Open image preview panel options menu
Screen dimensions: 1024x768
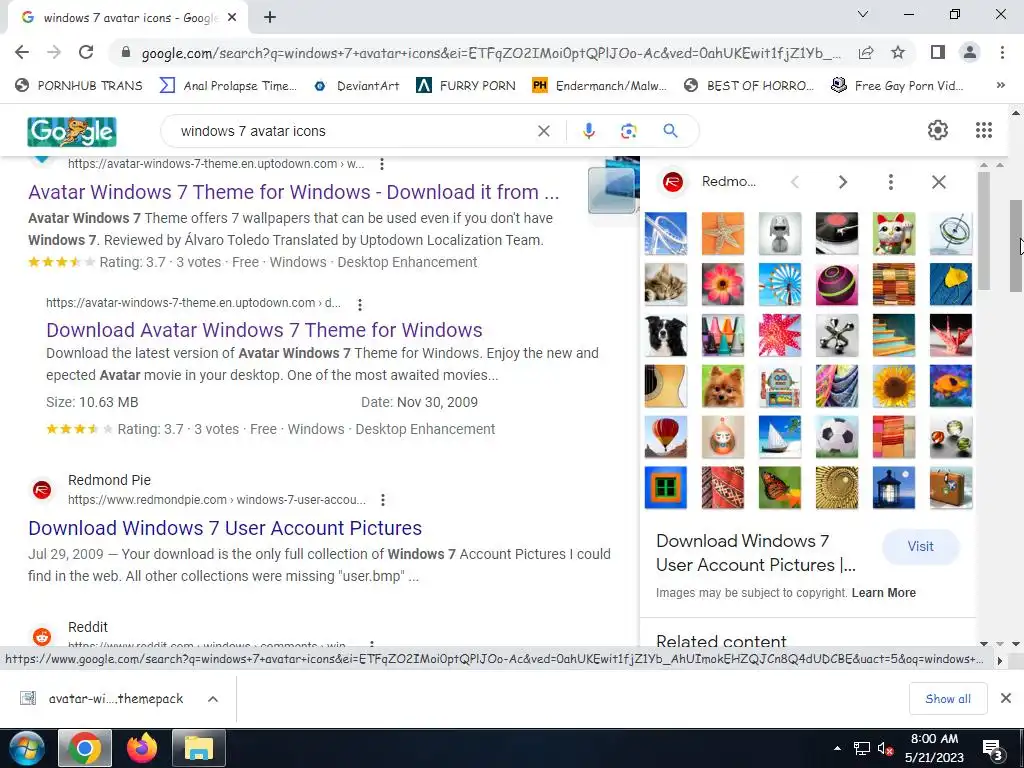(x=891, y=182)
